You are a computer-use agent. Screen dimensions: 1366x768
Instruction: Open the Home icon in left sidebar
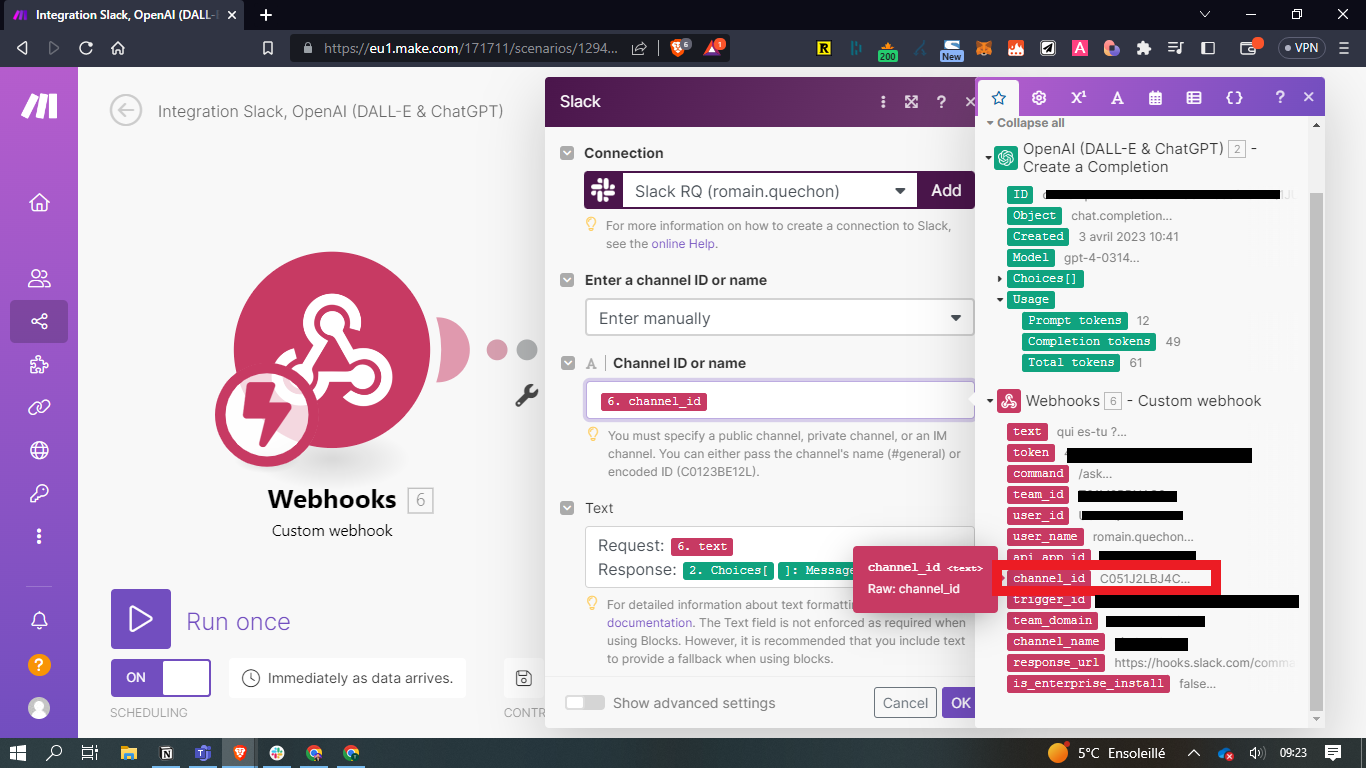pos(39,203)
